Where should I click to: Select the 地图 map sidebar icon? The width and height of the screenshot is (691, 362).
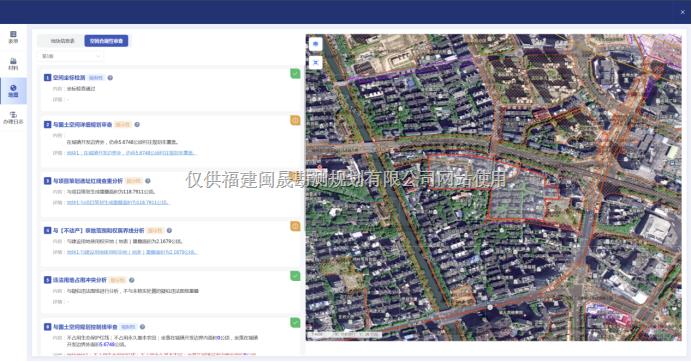click(13, 91)
